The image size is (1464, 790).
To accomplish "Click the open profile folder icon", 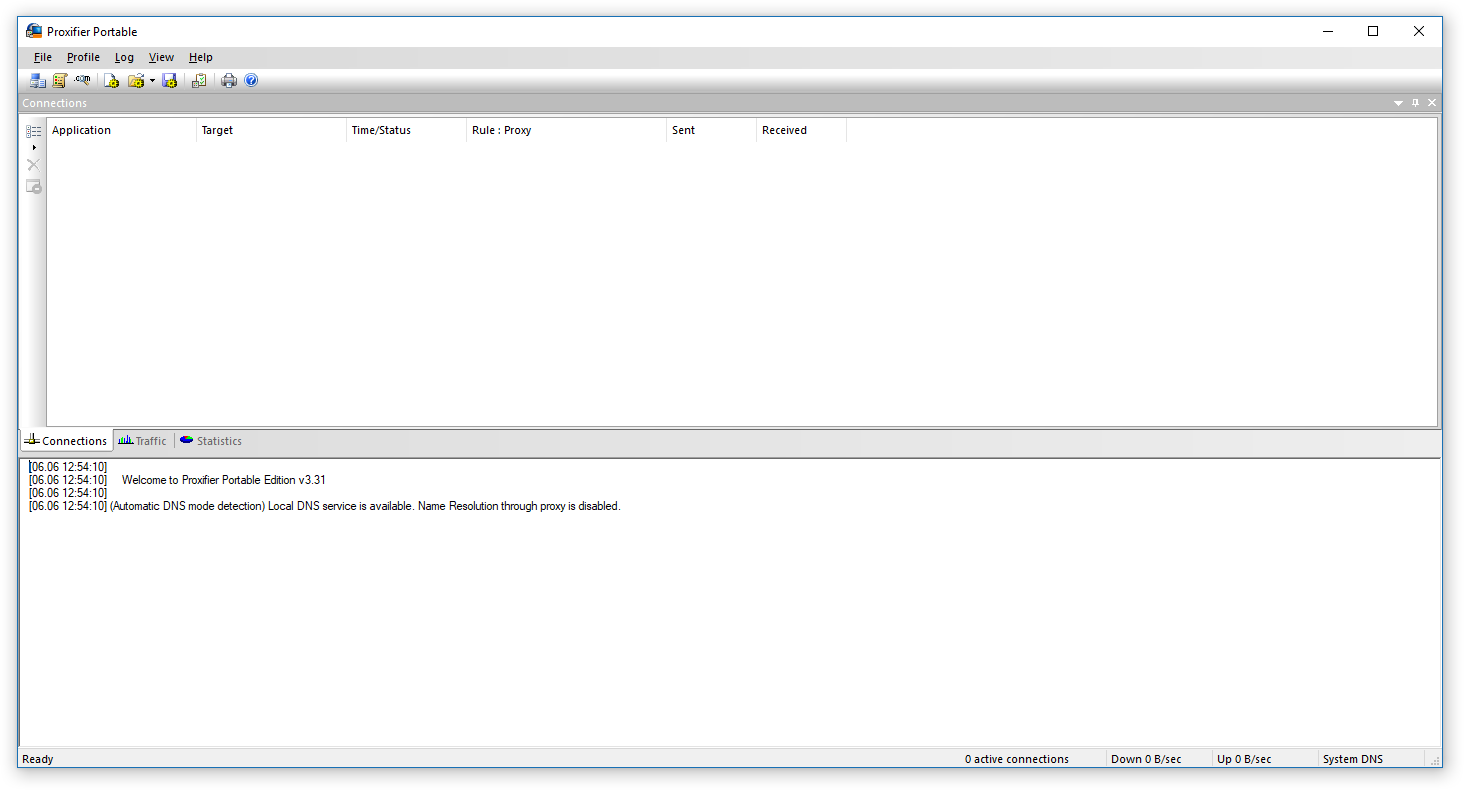I will pyautogui.click(x=136, y=81).
